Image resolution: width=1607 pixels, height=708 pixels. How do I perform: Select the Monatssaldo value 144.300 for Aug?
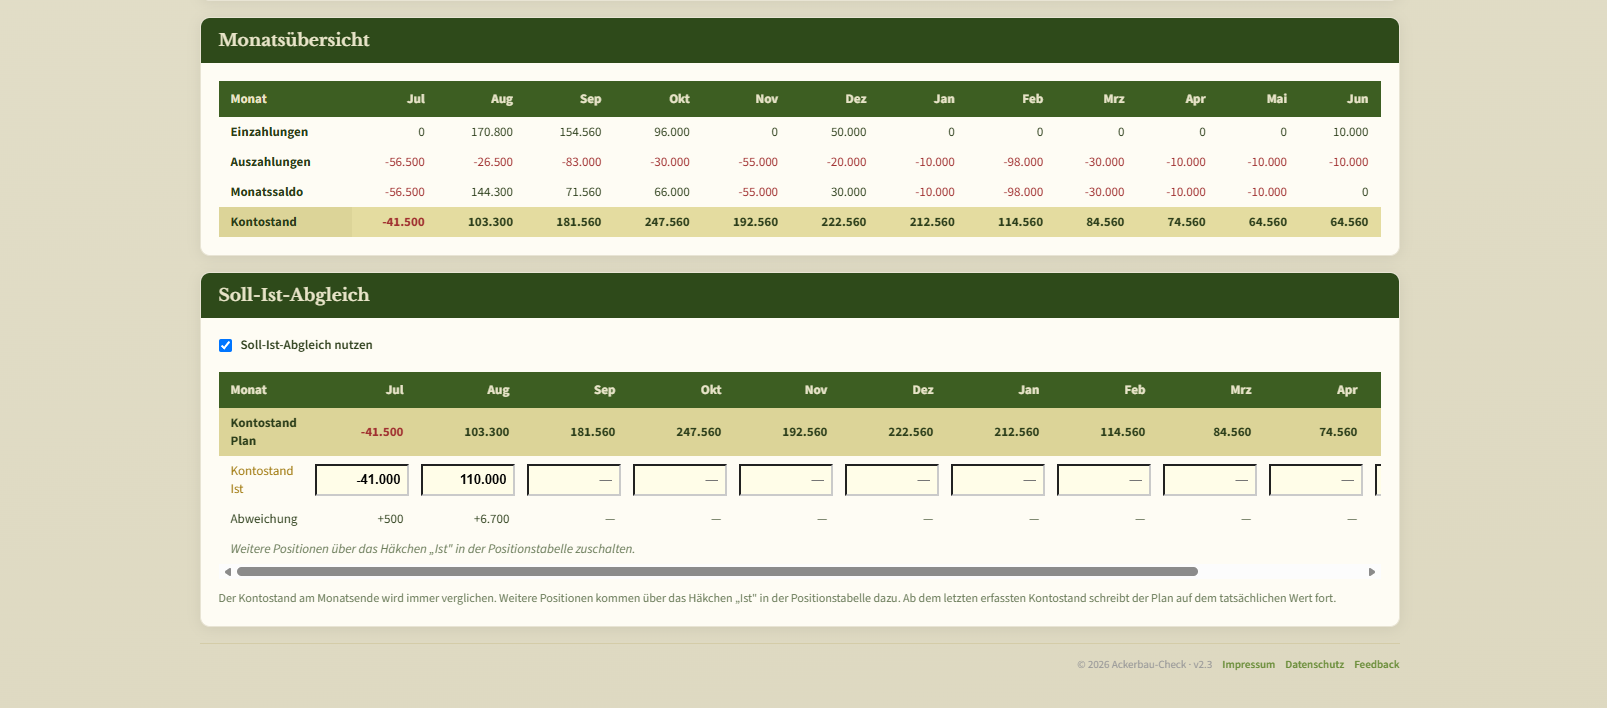coord(492,192)
